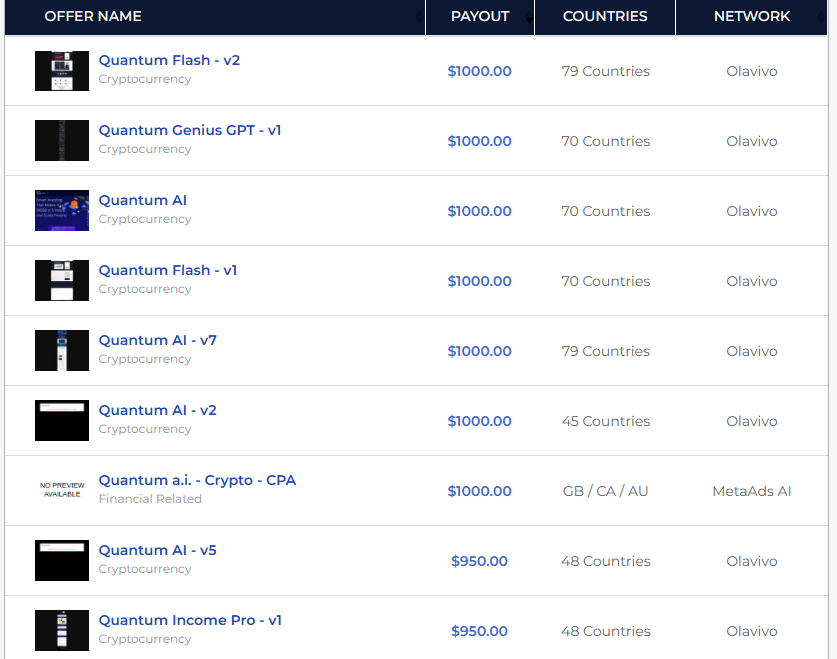The height and width of the screenshot is (659, 837).
Task: Sort by the NETWORK column header
Action: tap(752, 17)
